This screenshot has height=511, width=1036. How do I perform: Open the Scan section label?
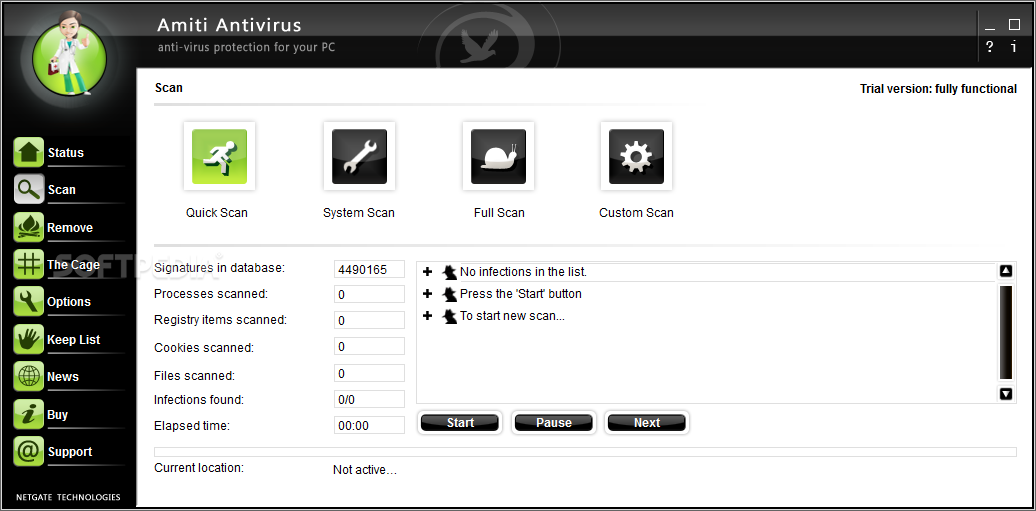[x=61, y=190]
